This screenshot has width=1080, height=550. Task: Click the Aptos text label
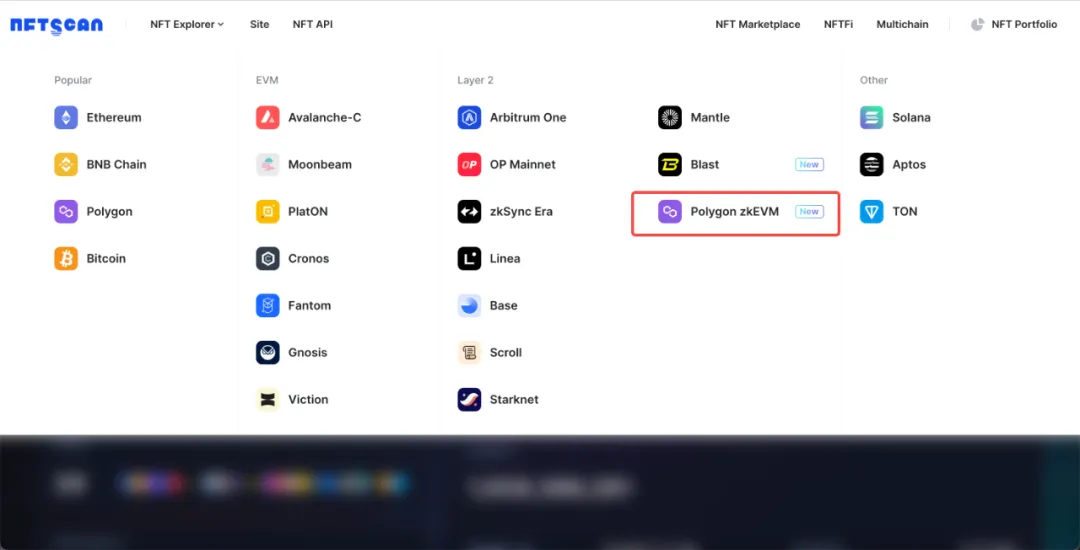[x=909, y=165]
